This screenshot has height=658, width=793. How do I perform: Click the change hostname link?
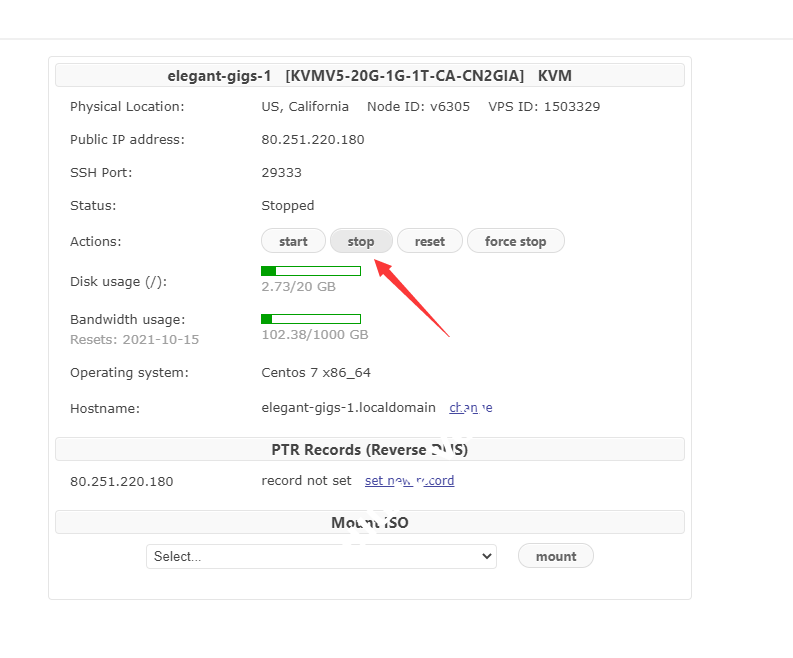click(x=470, y=407)
